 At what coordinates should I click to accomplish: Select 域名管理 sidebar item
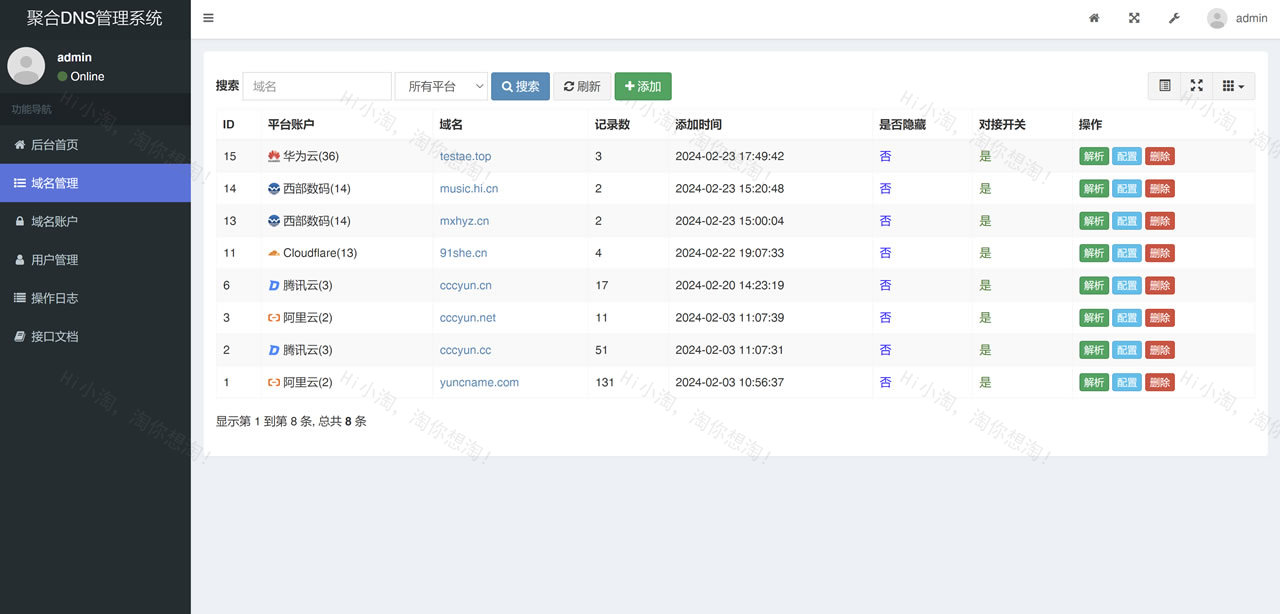tap(95, 183)
